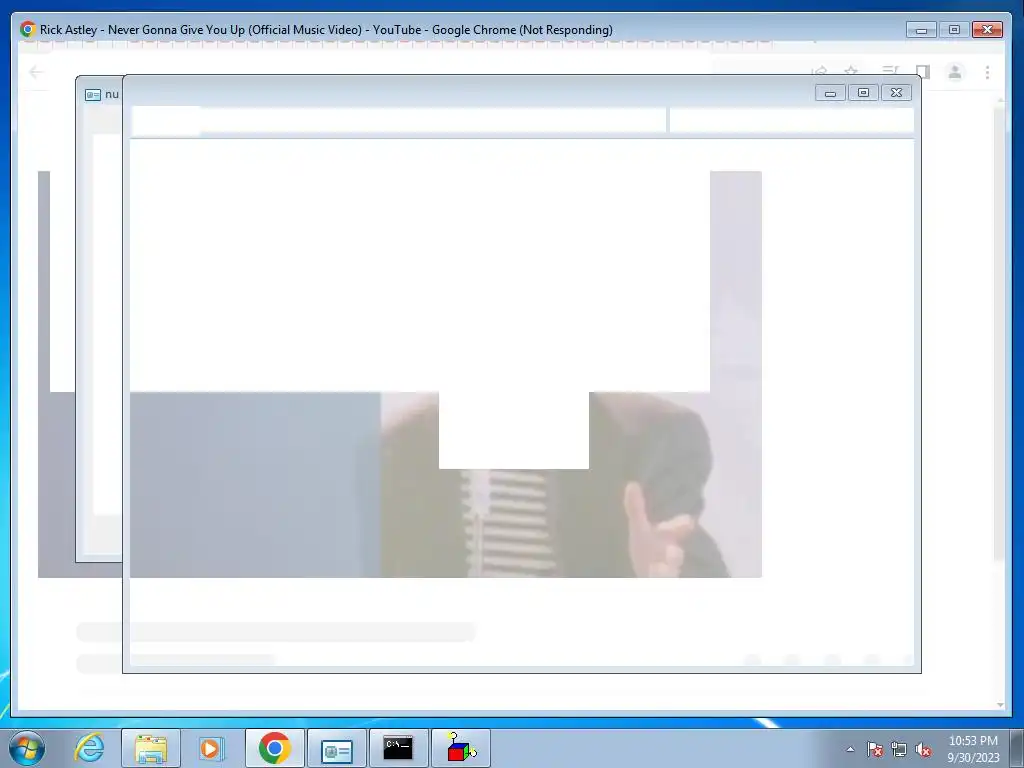Launch Internet Explorer from the taskbar
Image resolution: width=1024 pixels, height=768 pixels.
point(89,748)
